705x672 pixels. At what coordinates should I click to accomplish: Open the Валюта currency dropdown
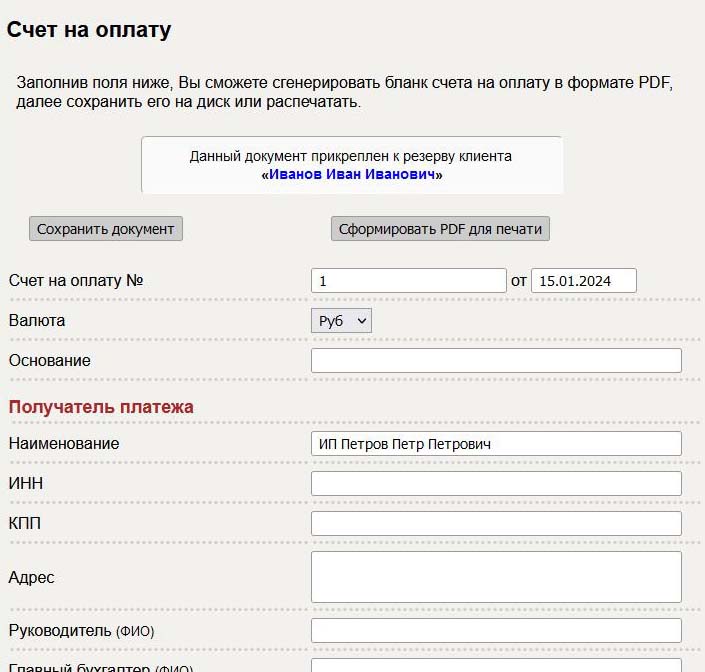coord(341,320)
